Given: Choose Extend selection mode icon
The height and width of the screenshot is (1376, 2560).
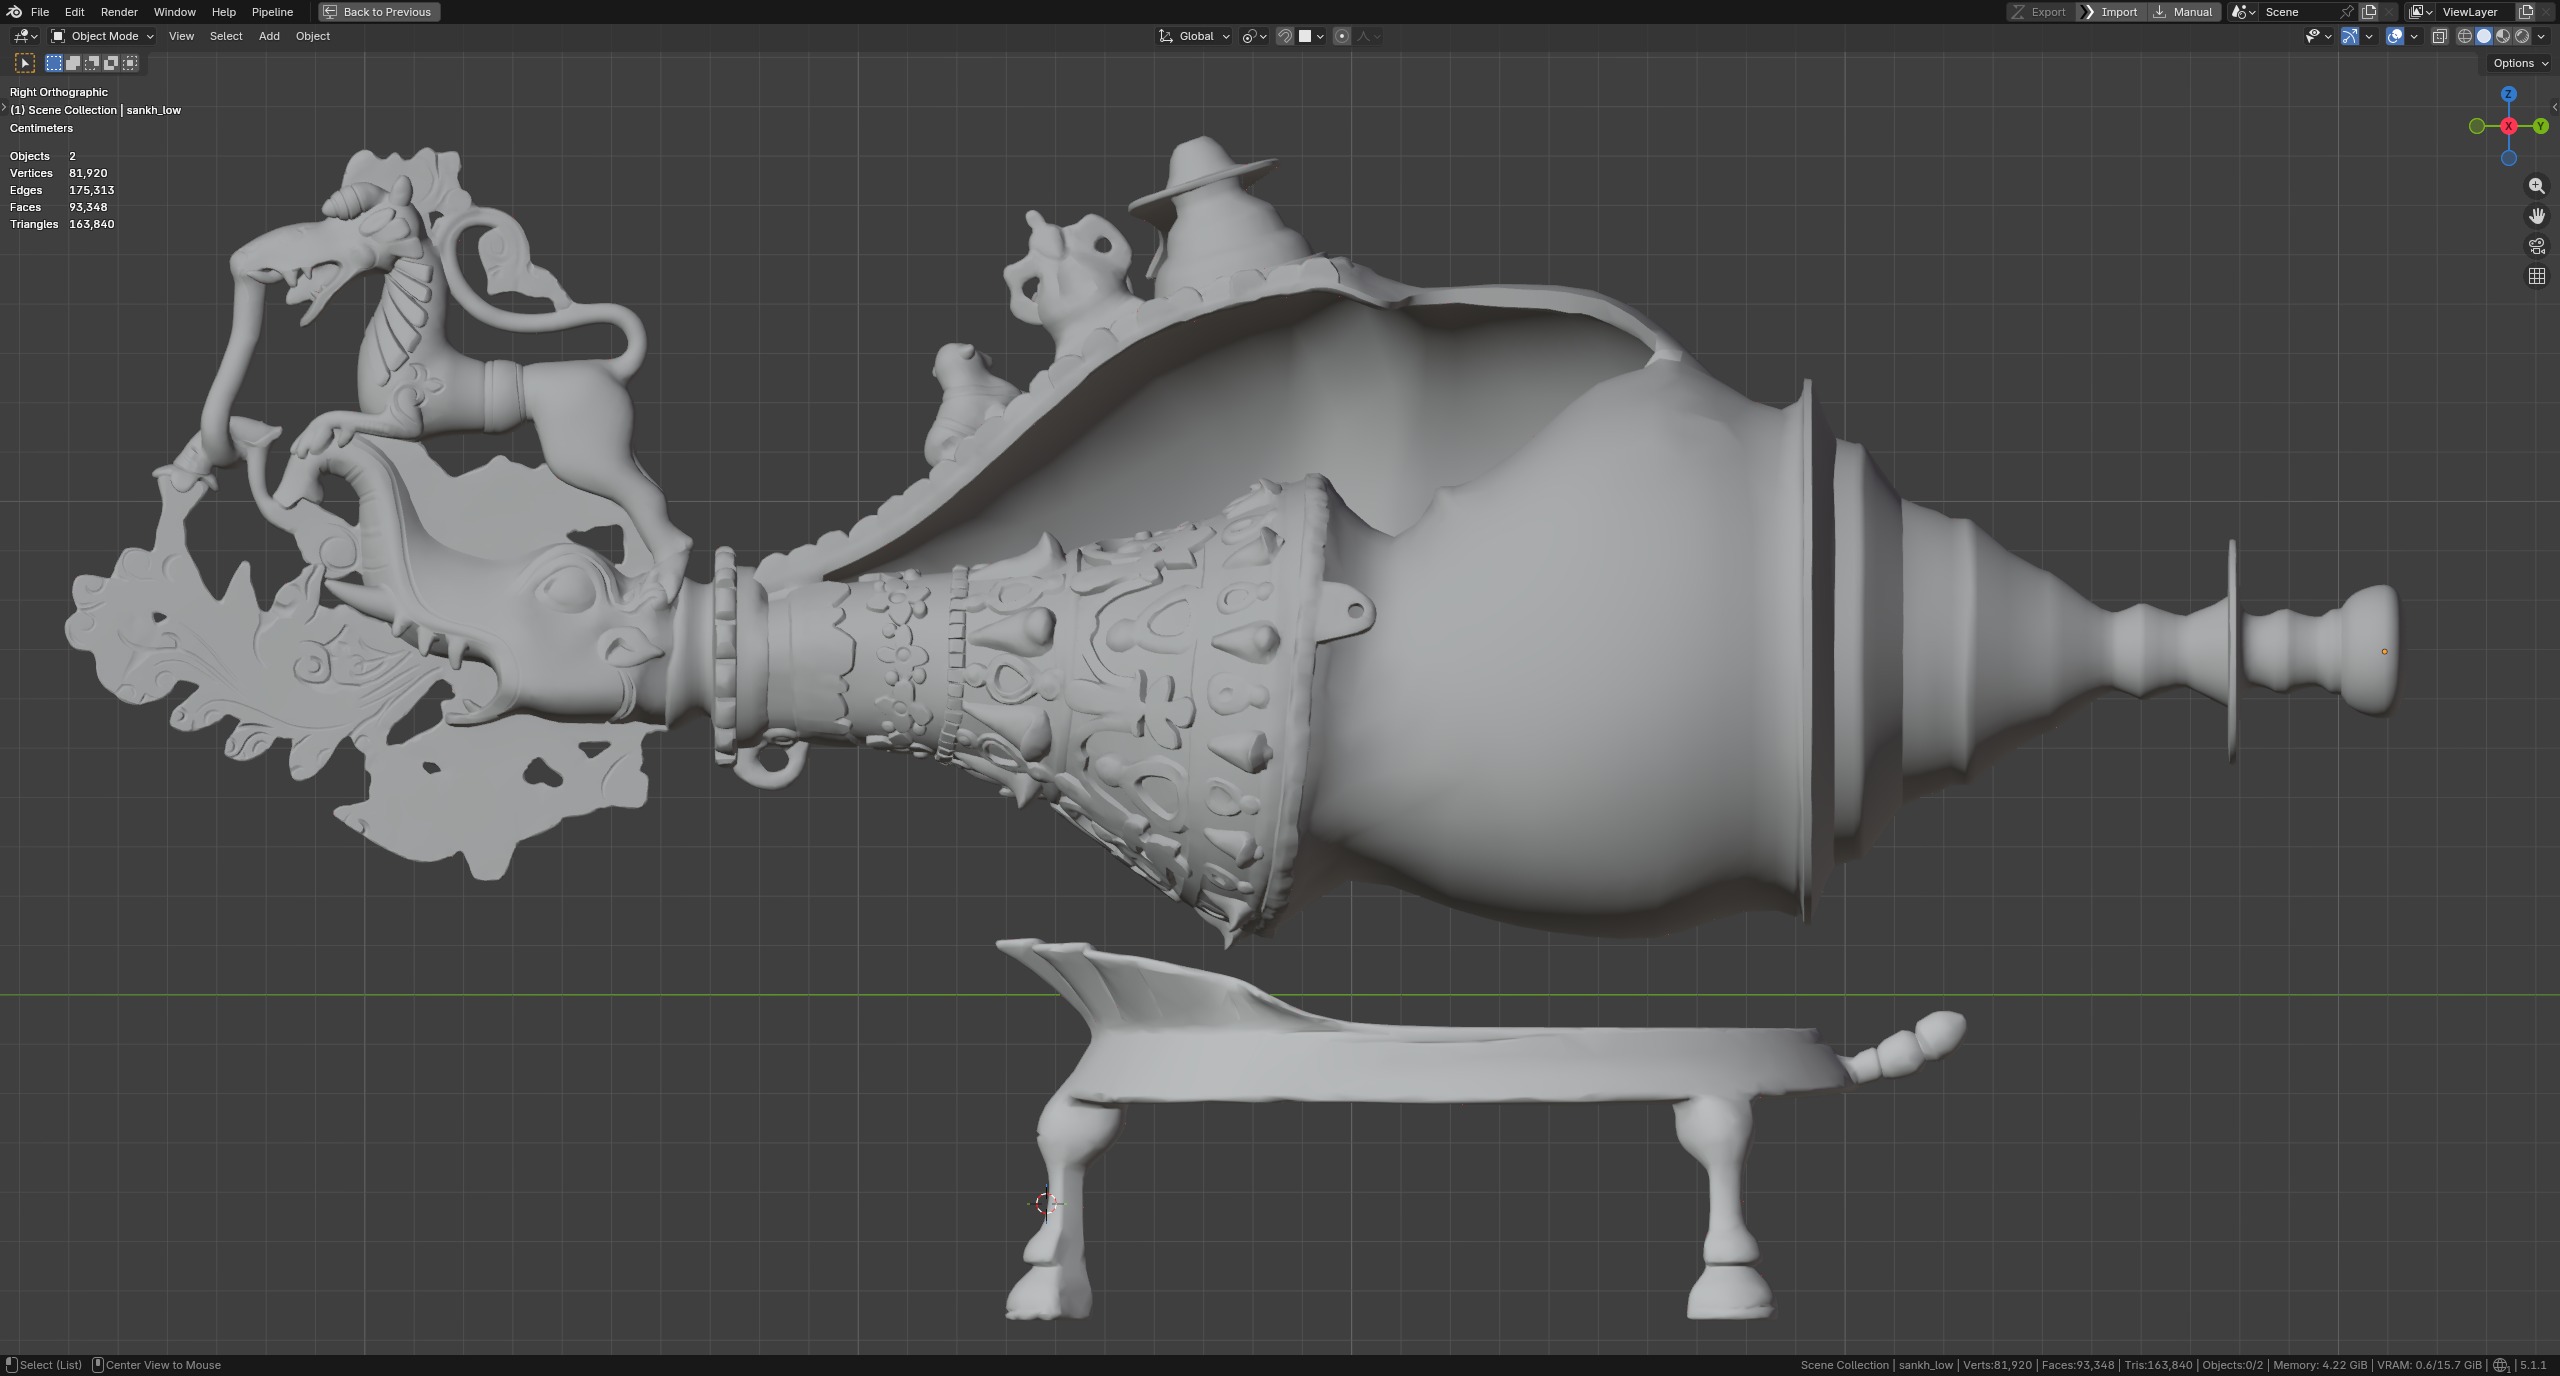Looking at the screenshot, I should (x=73, y=63).
